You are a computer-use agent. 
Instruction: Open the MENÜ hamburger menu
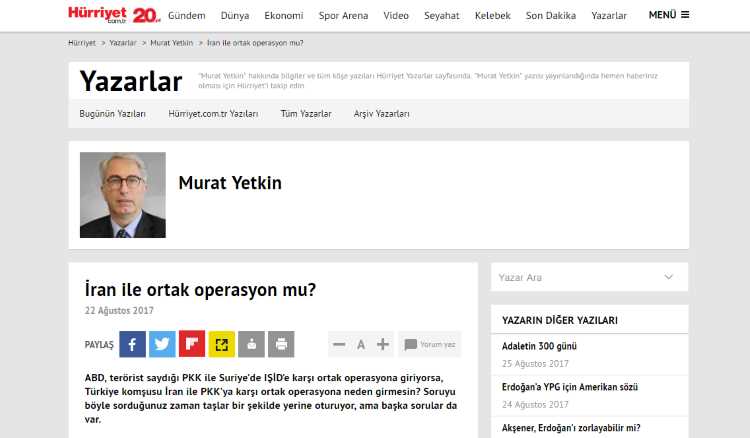tap(668, 15)
